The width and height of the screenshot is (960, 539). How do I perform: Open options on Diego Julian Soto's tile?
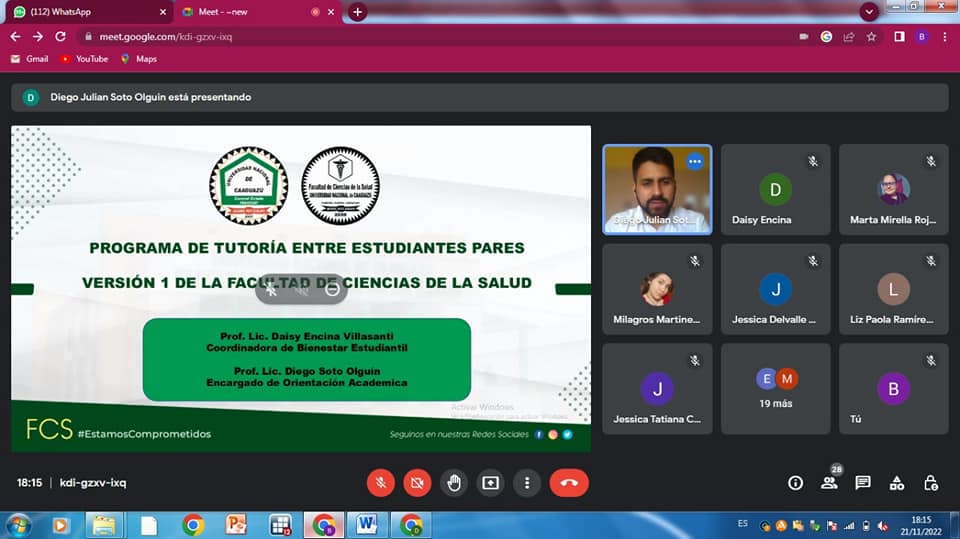695,161
